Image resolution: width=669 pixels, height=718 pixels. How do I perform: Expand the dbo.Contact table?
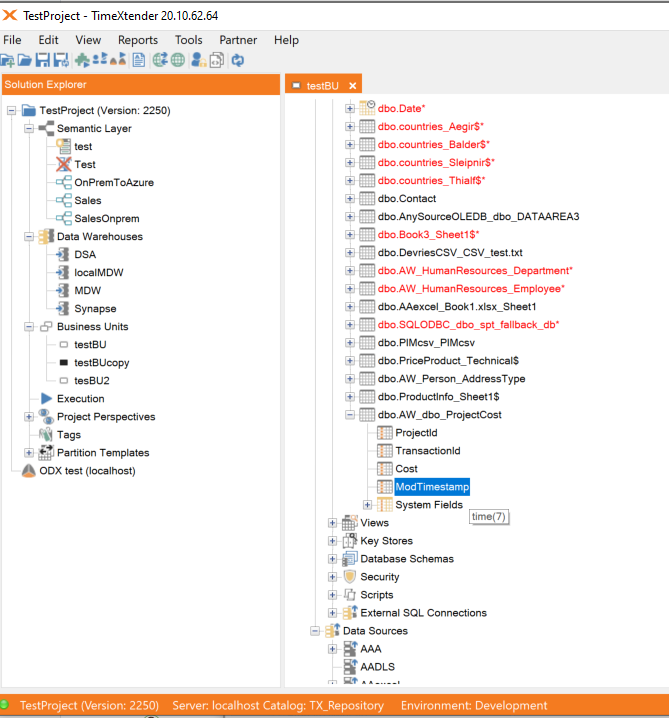(x=350, y=198)
